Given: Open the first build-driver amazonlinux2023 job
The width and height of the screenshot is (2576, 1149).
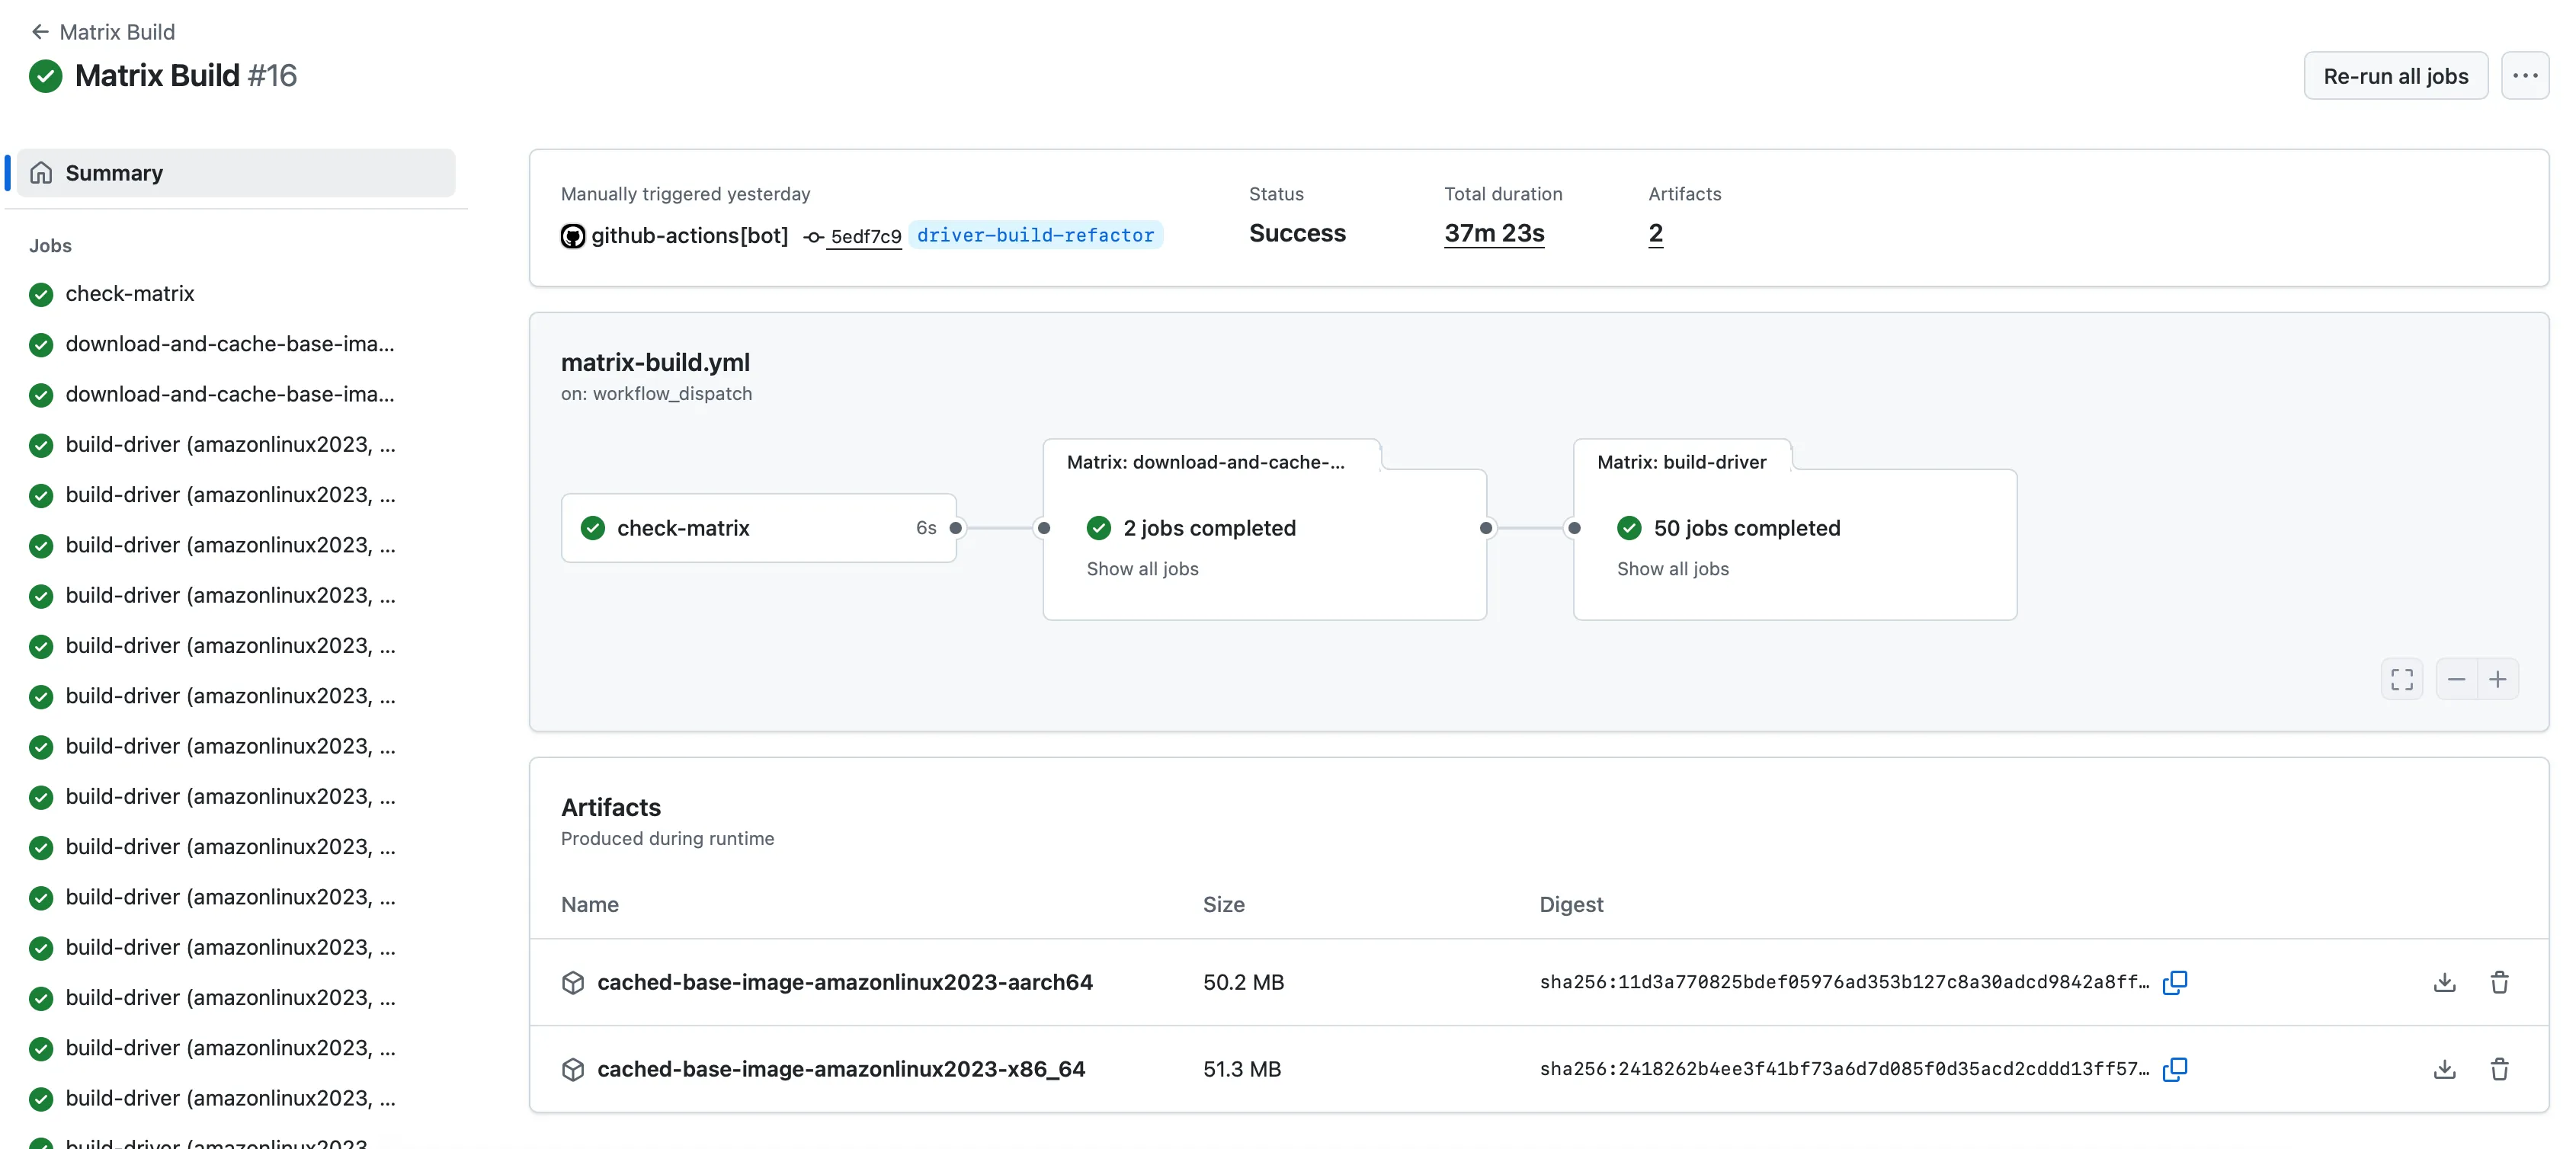Looking at the screenshot, I should (229, 444).
